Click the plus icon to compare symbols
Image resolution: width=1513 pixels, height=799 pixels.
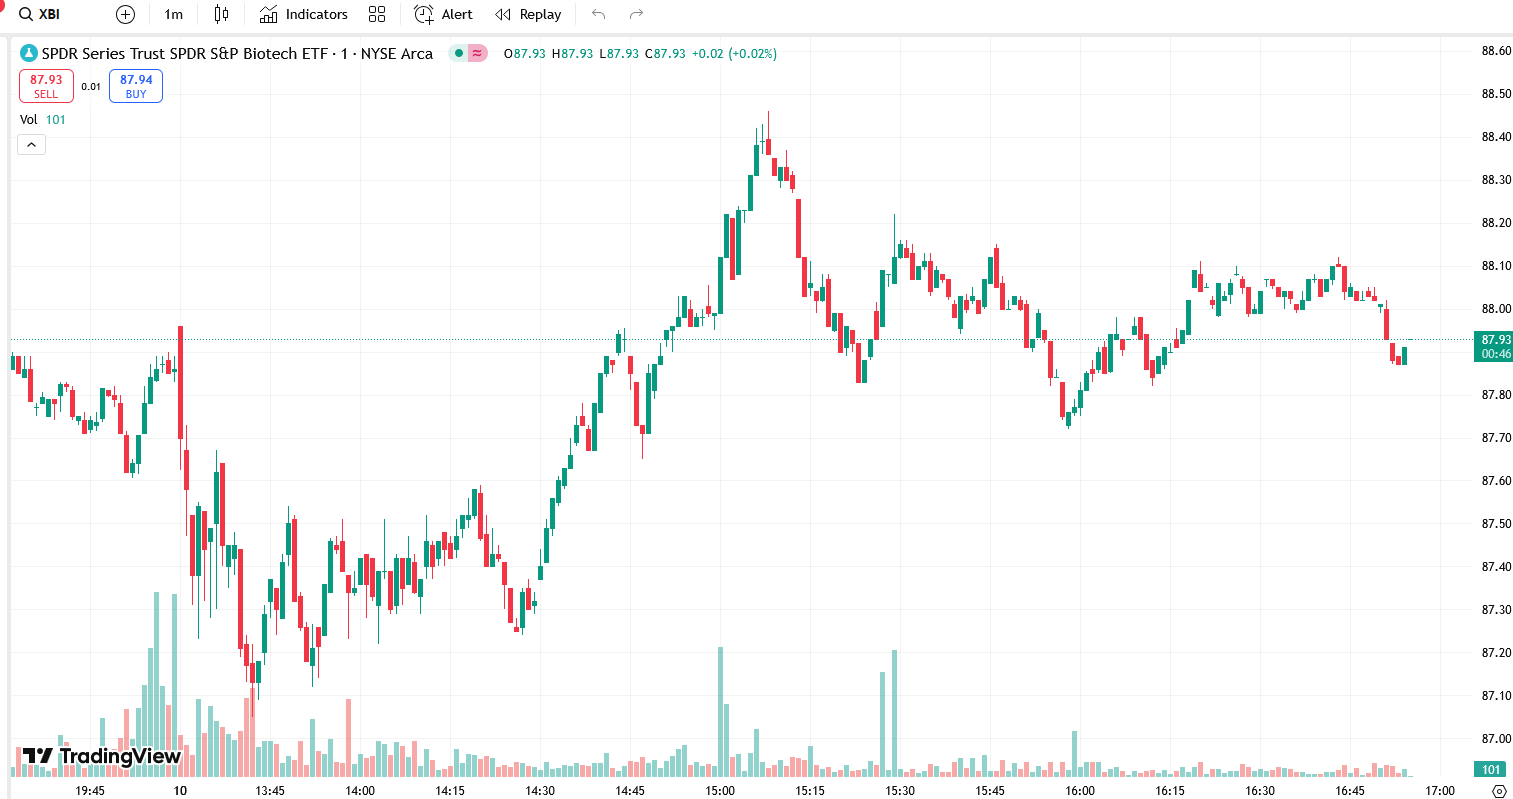[125, 14]
